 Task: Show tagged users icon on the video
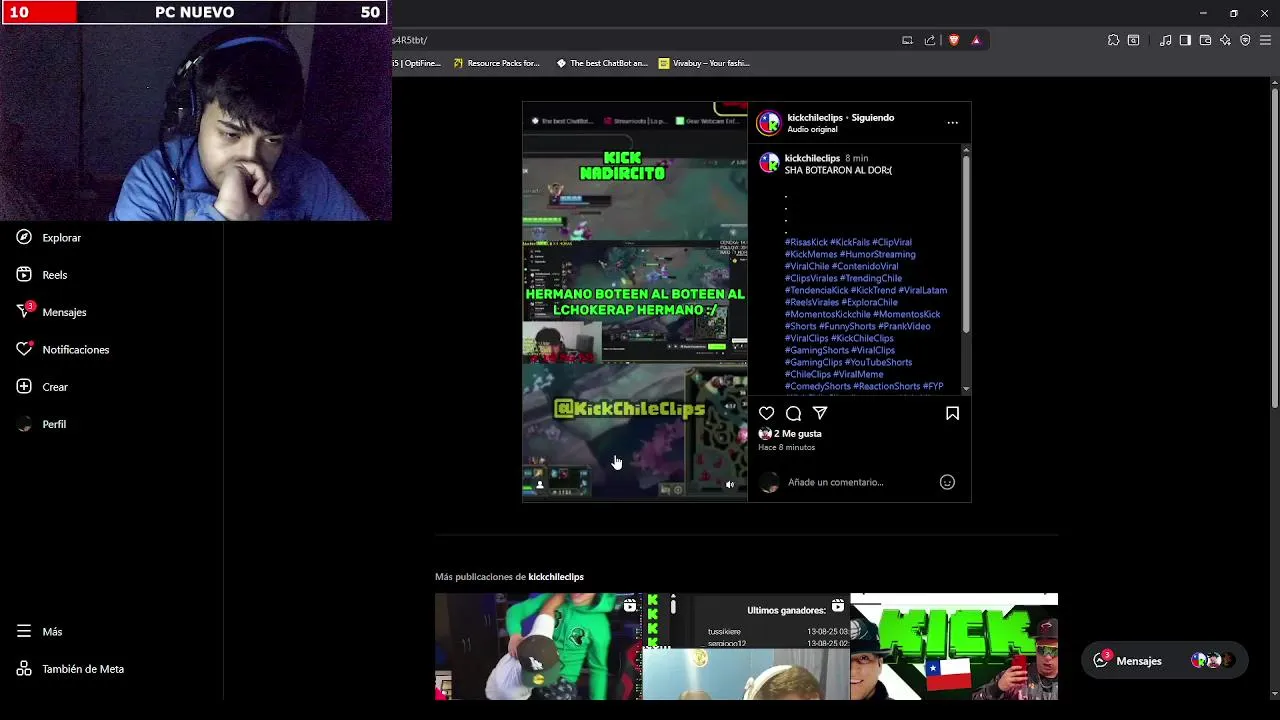point(540,485)
